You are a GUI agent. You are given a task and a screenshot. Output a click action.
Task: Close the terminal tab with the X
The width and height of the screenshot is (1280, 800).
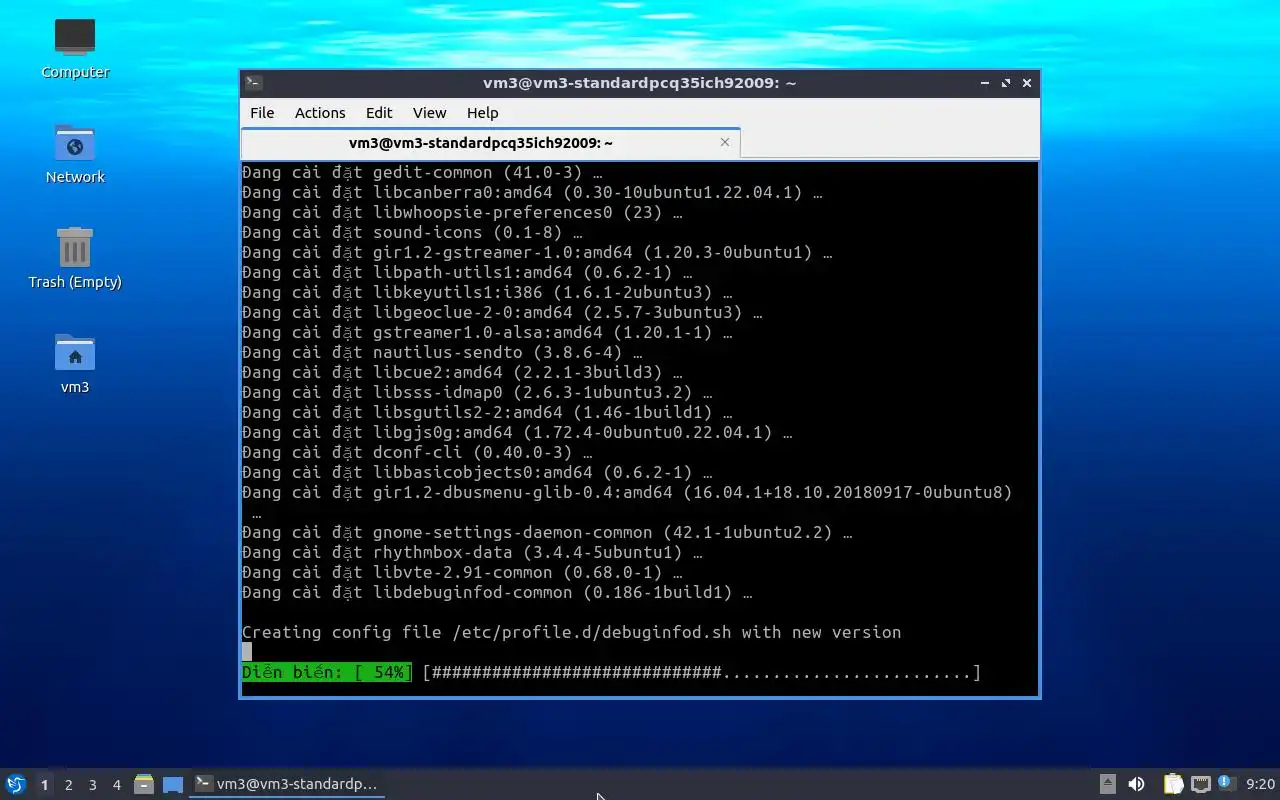pos(725,142)
